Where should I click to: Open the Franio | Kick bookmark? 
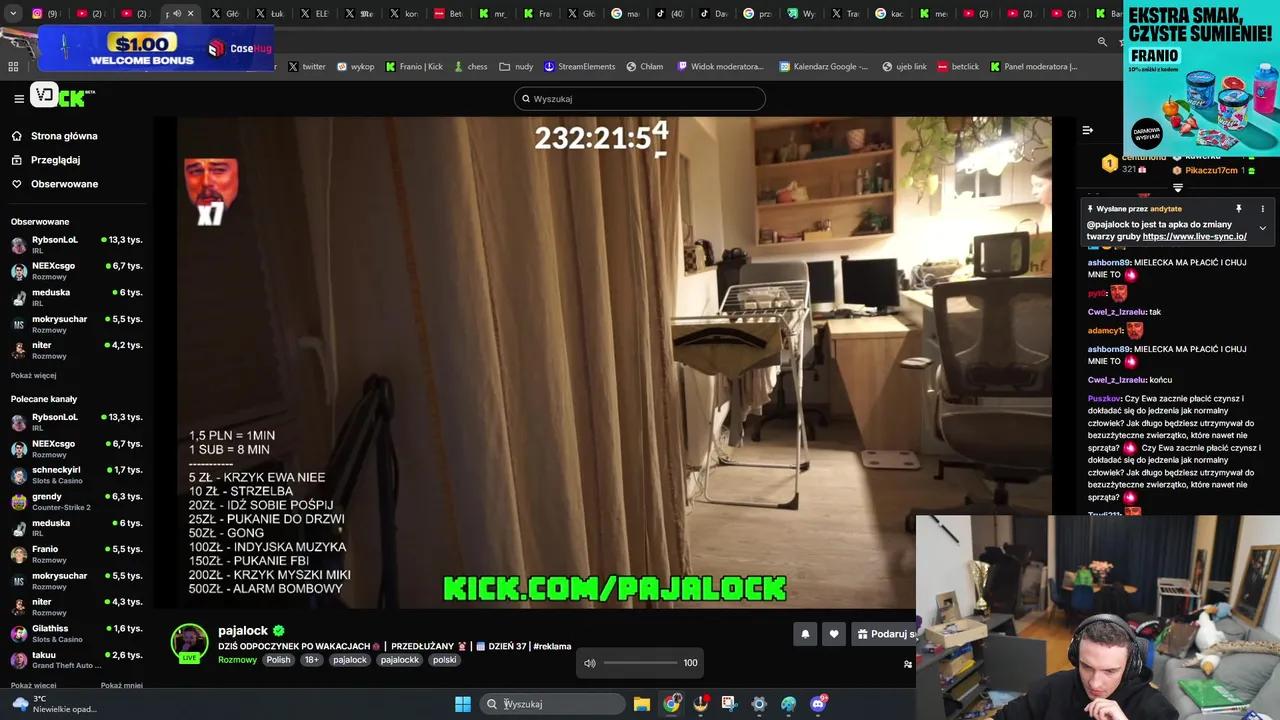tap(414, 67)
